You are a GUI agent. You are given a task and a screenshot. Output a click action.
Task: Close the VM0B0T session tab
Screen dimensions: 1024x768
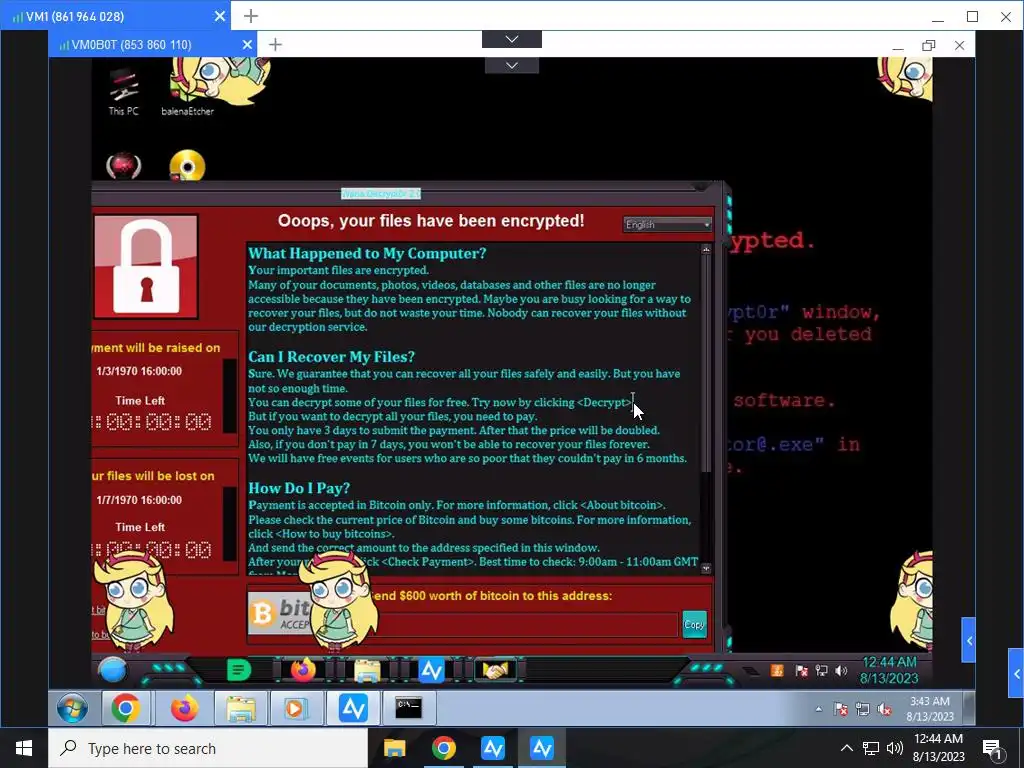(x=247, y=44)
